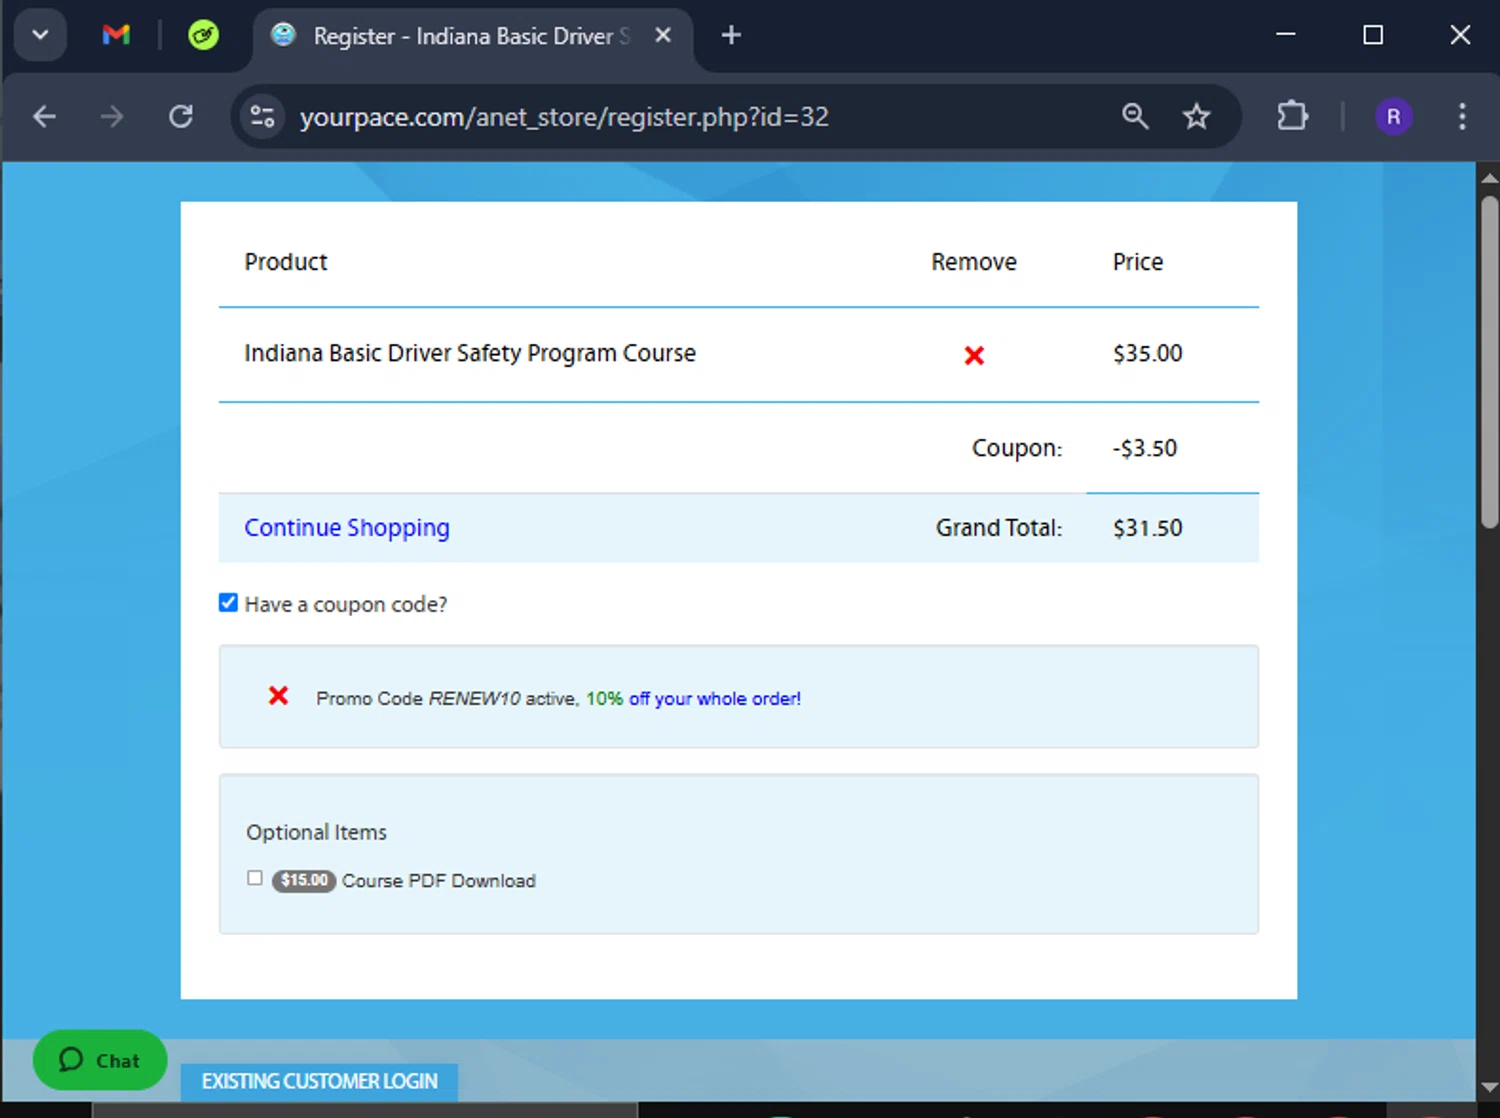
Task: Open the green pinned tab icon
Action: pos(203,35)
